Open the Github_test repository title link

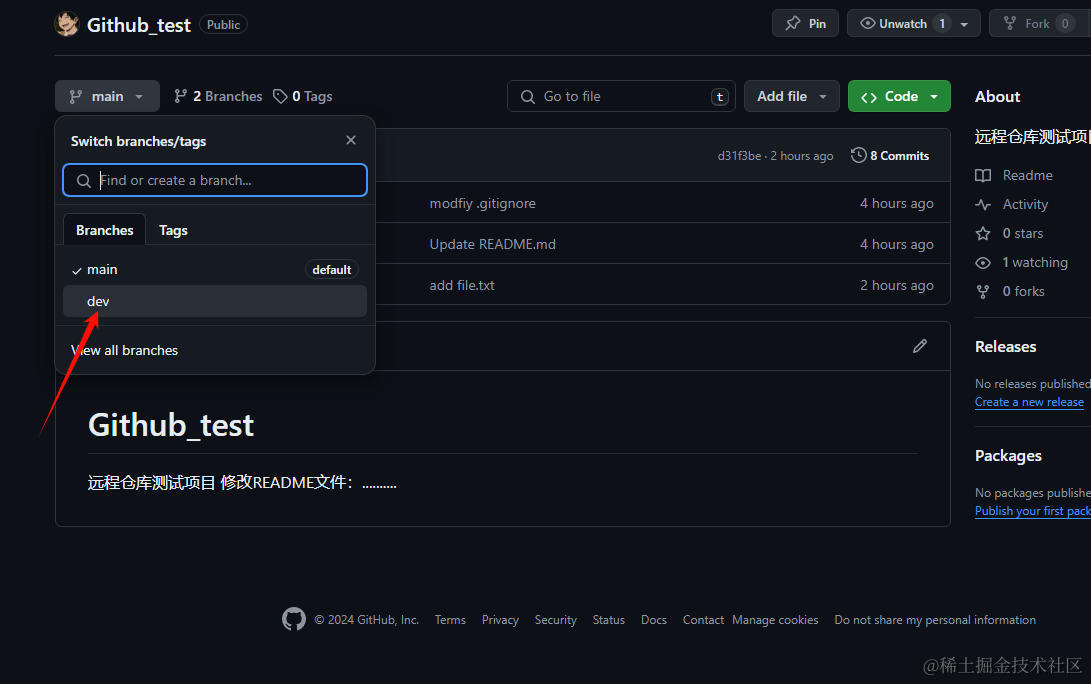pos(138,25)
